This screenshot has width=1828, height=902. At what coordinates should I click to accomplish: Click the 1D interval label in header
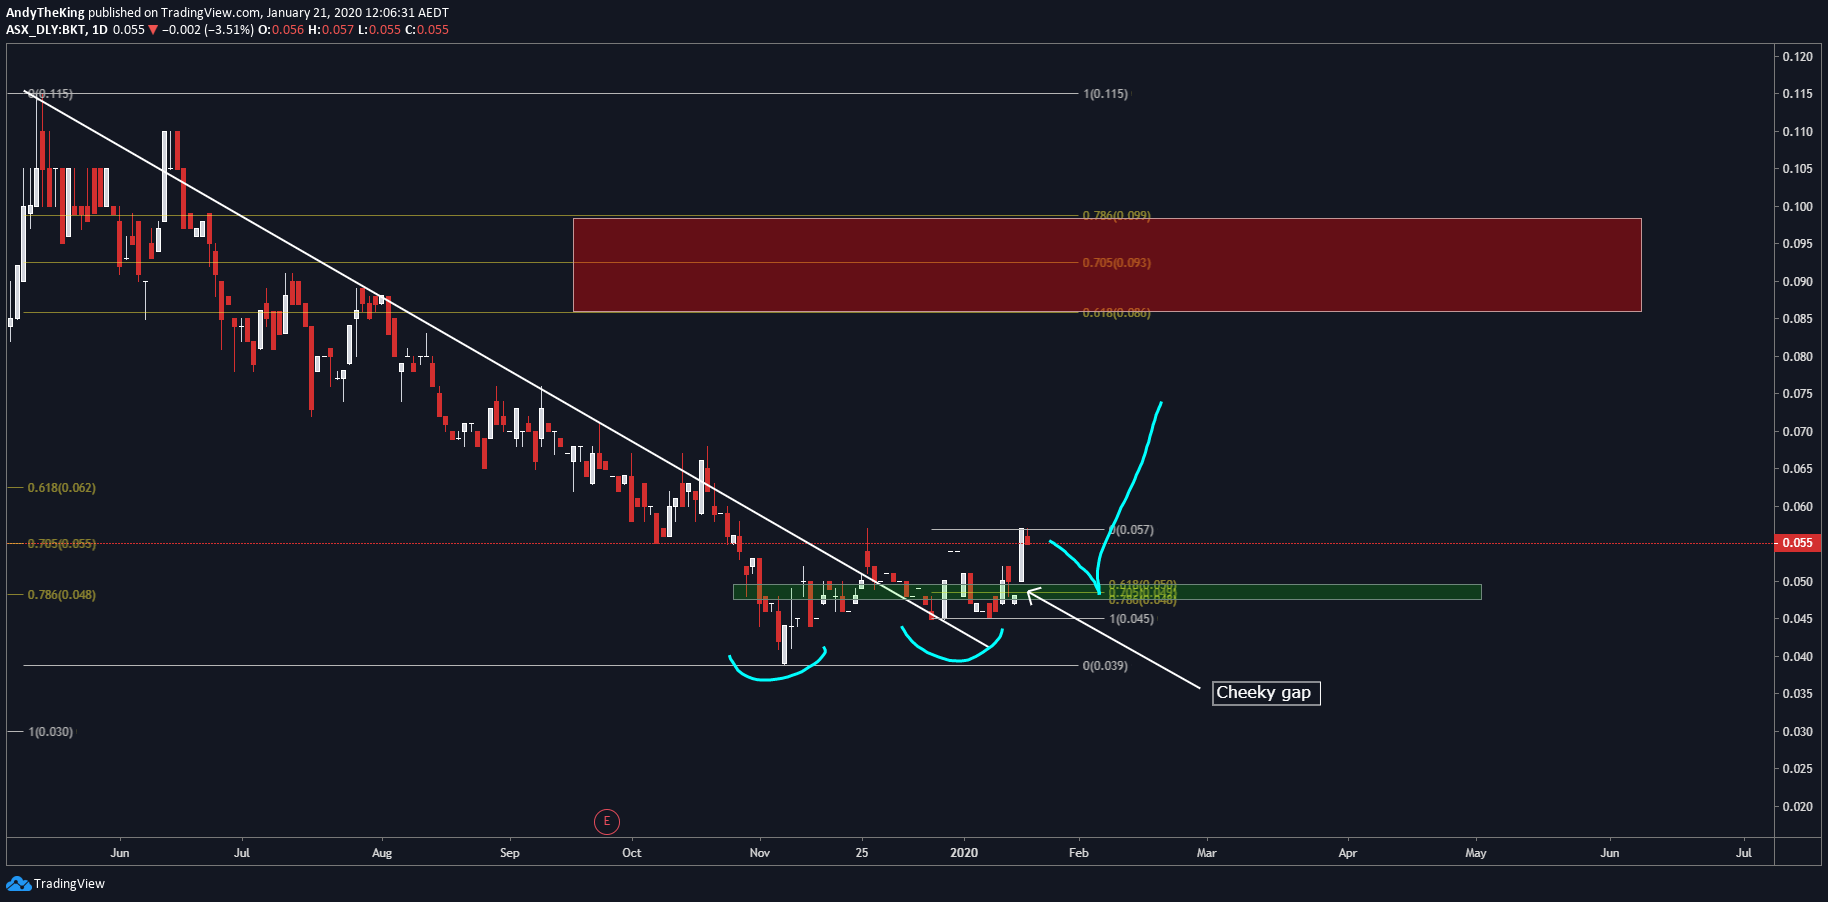(x=99, y=30)
